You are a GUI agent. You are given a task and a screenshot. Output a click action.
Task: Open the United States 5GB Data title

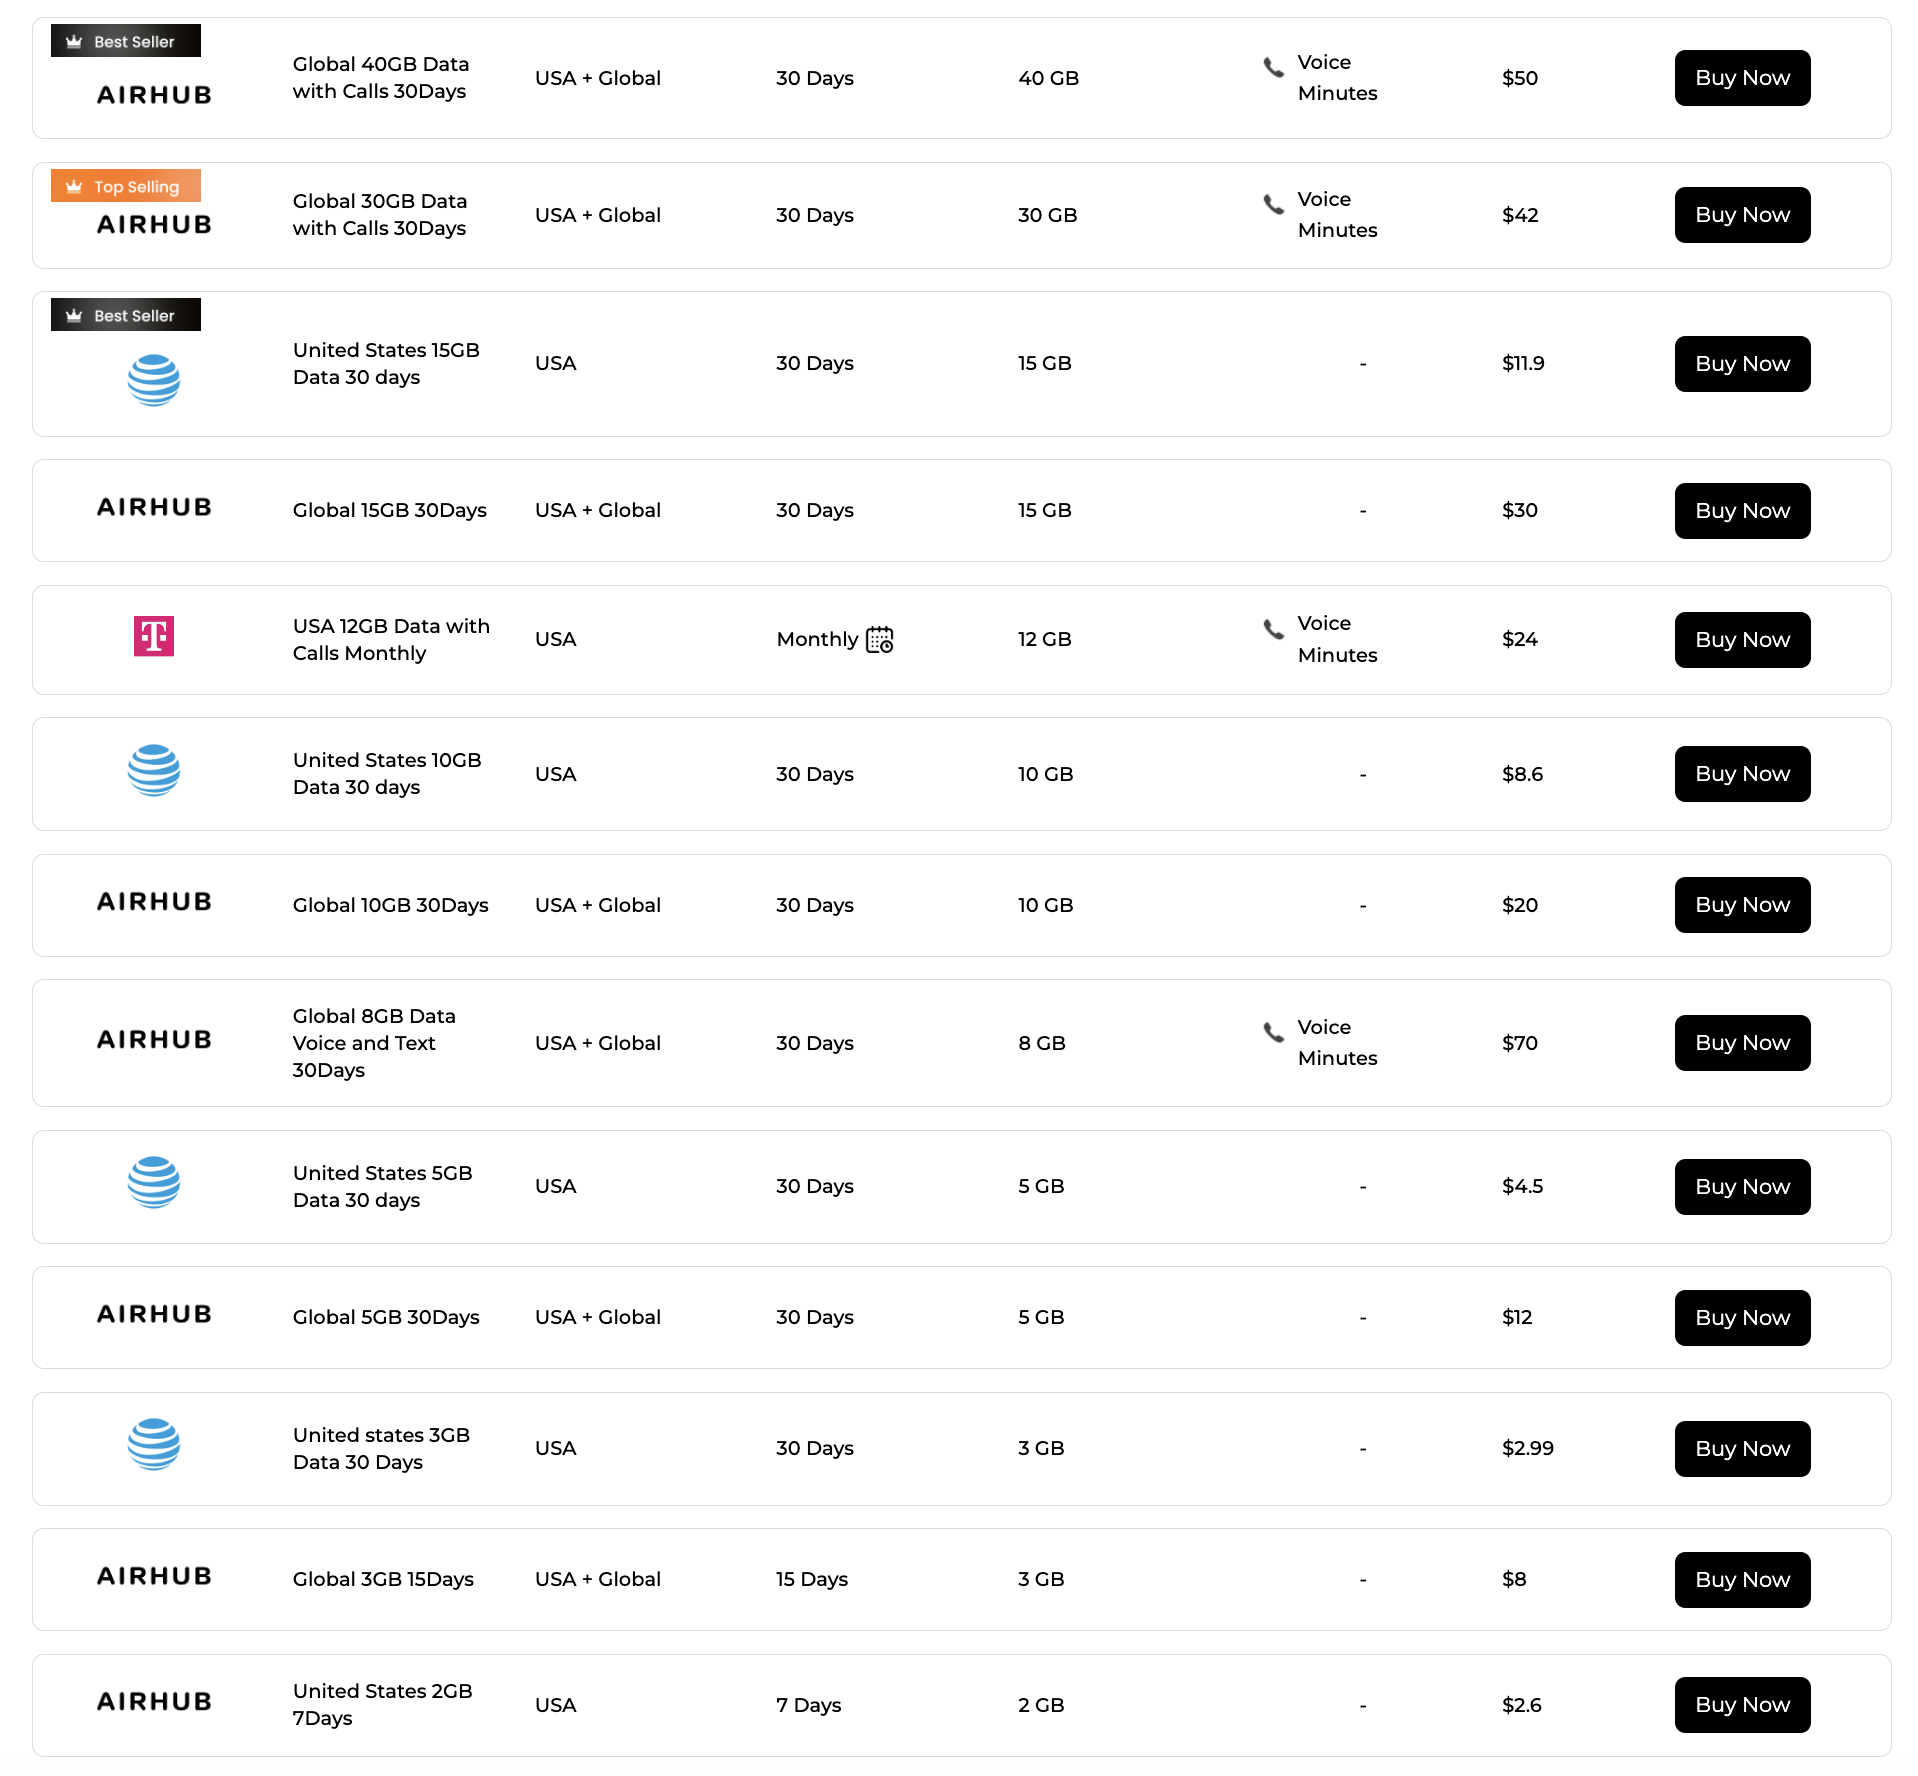[383, 1187]
